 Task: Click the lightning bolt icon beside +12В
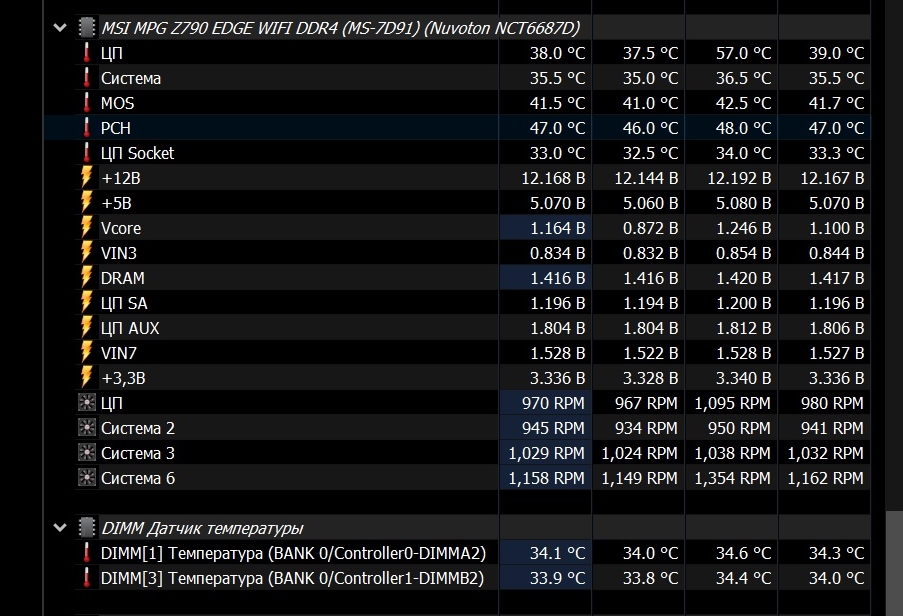point(86,178)
